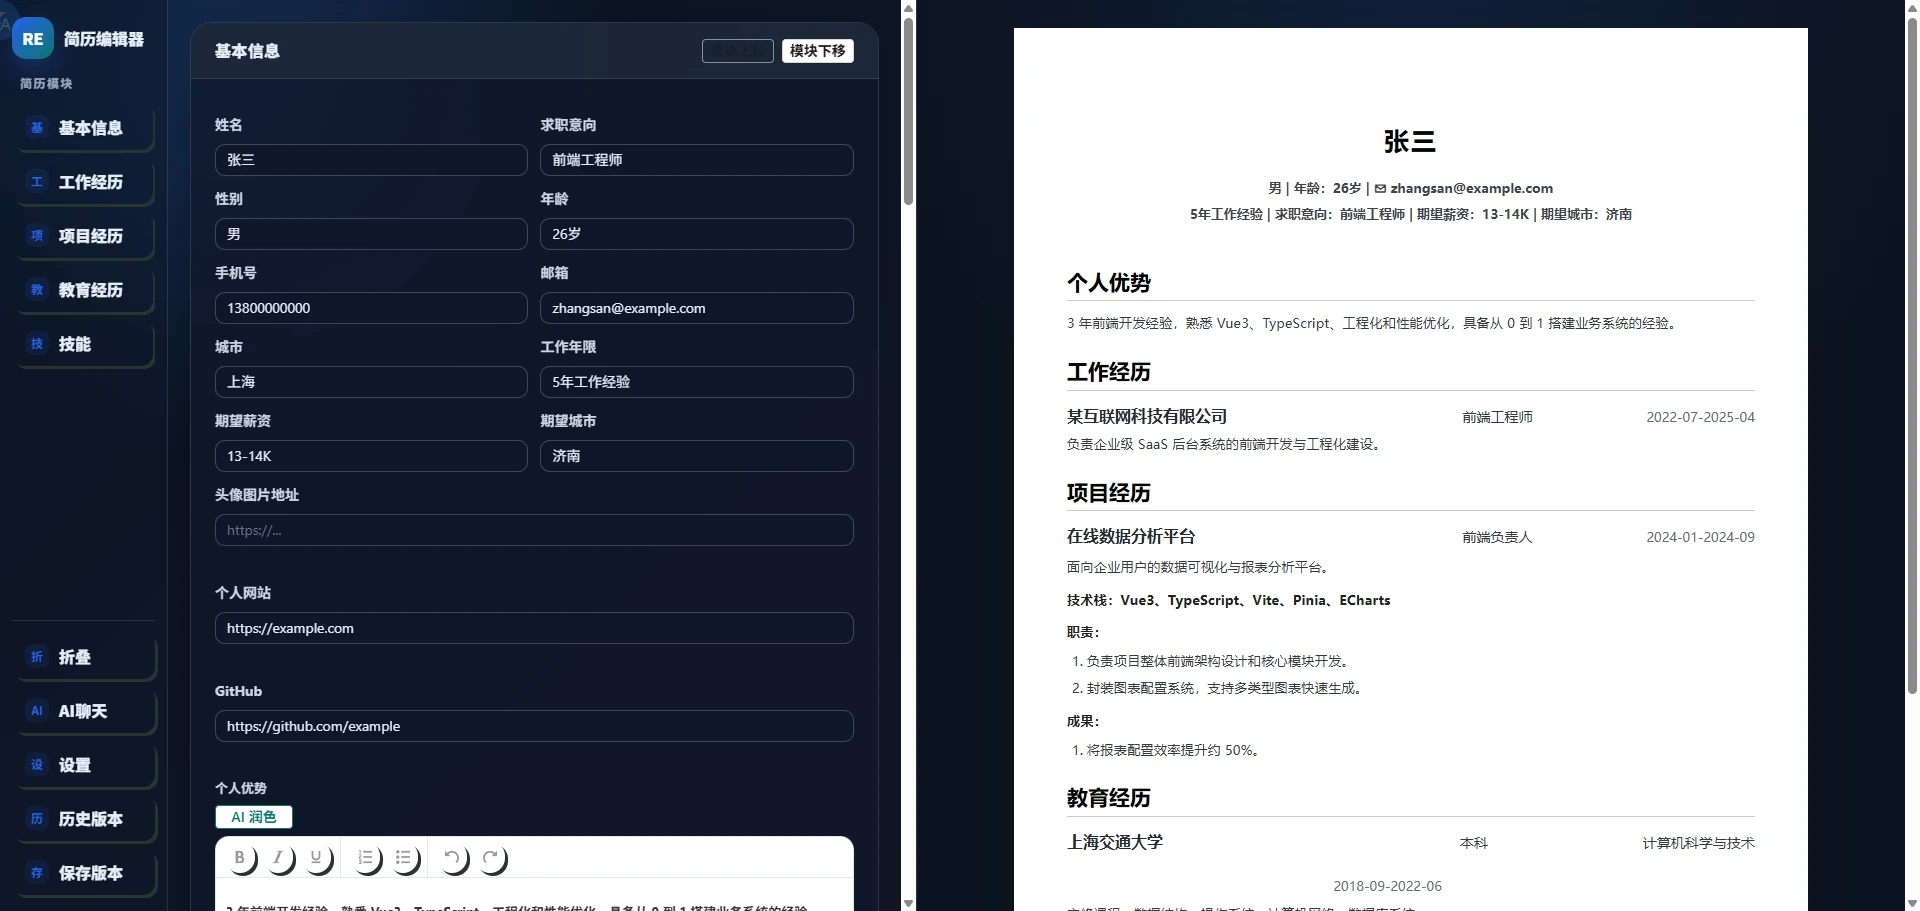Click 某互联网科技有限公司 in preview
Viewport: 1920px width, 911px height.
point(1147,416)
